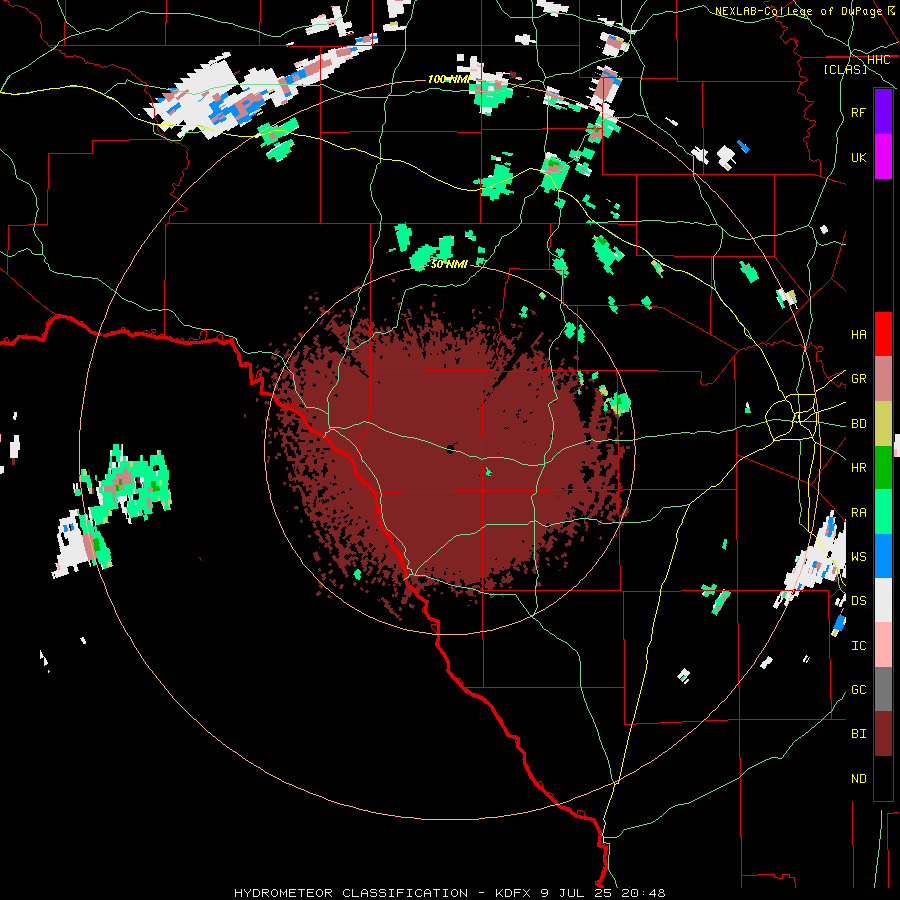The image size is (900, 900).
Task: Click the 9 JUL 25 date stamp
Action: (576, 893)
